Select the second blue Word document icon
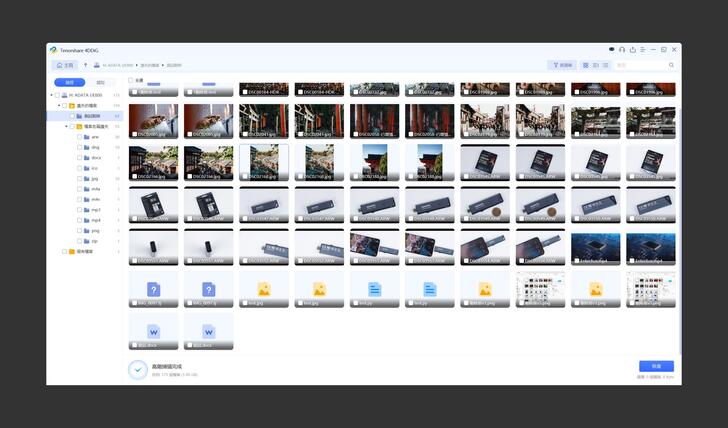Screen dimensions: 728x428 (x=208, y=331)
